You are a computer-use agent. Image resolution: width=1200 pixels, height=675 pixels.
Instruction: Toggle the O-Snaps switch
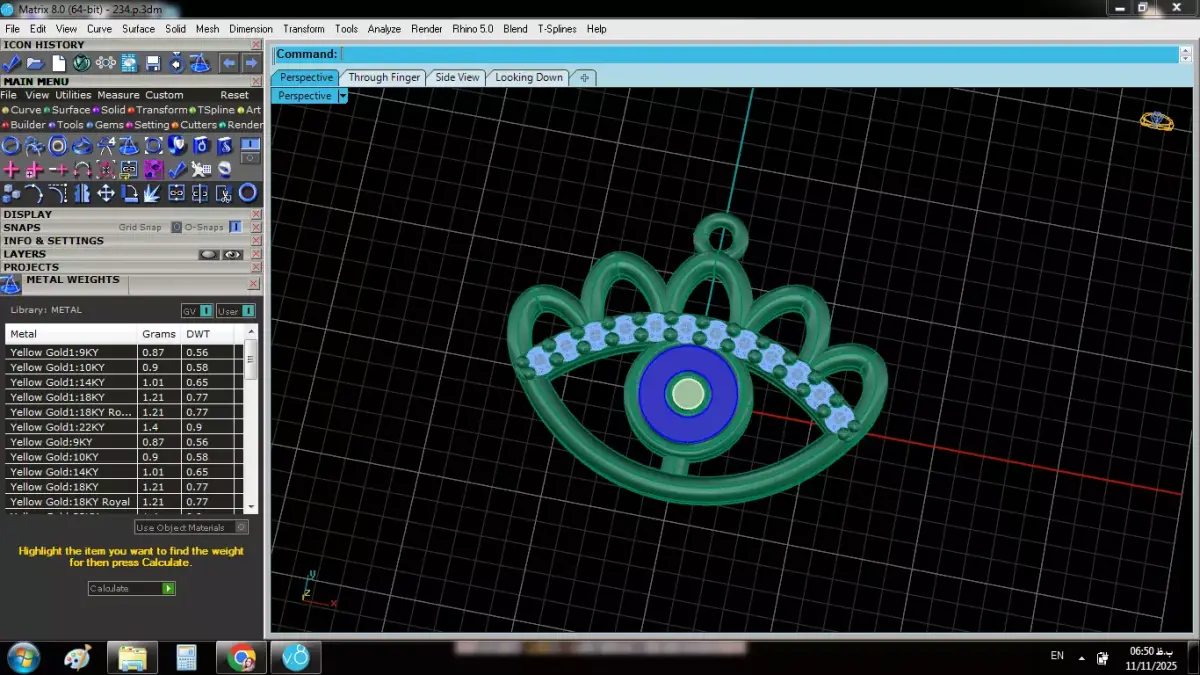pos(235,227)
